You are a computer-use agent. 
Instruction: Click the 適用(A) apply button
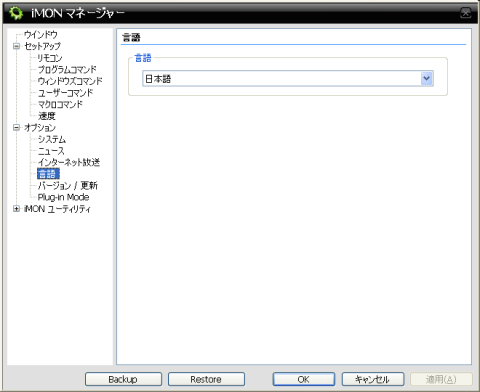[x=441, y=379]
